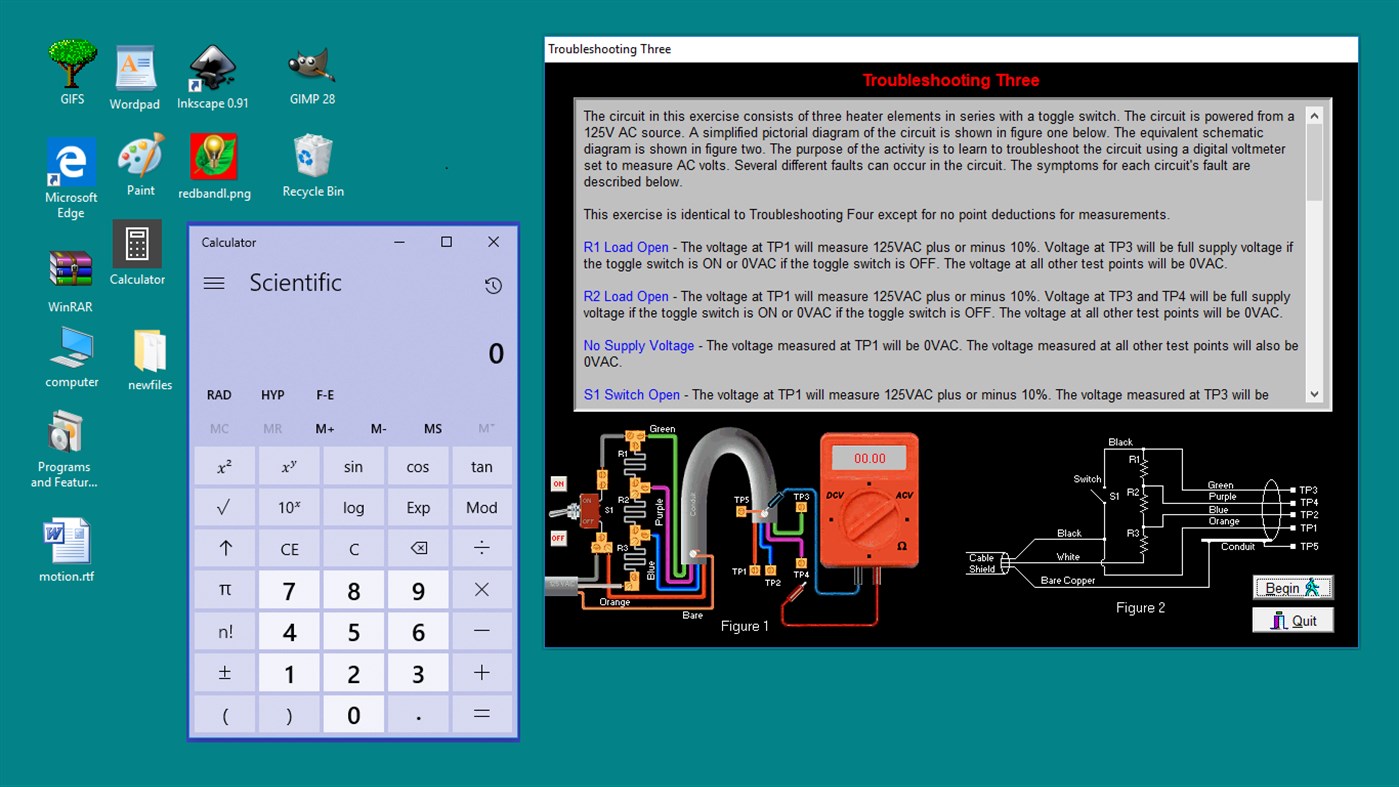Open Calculator history with the clock icon

tap(493, 285)
